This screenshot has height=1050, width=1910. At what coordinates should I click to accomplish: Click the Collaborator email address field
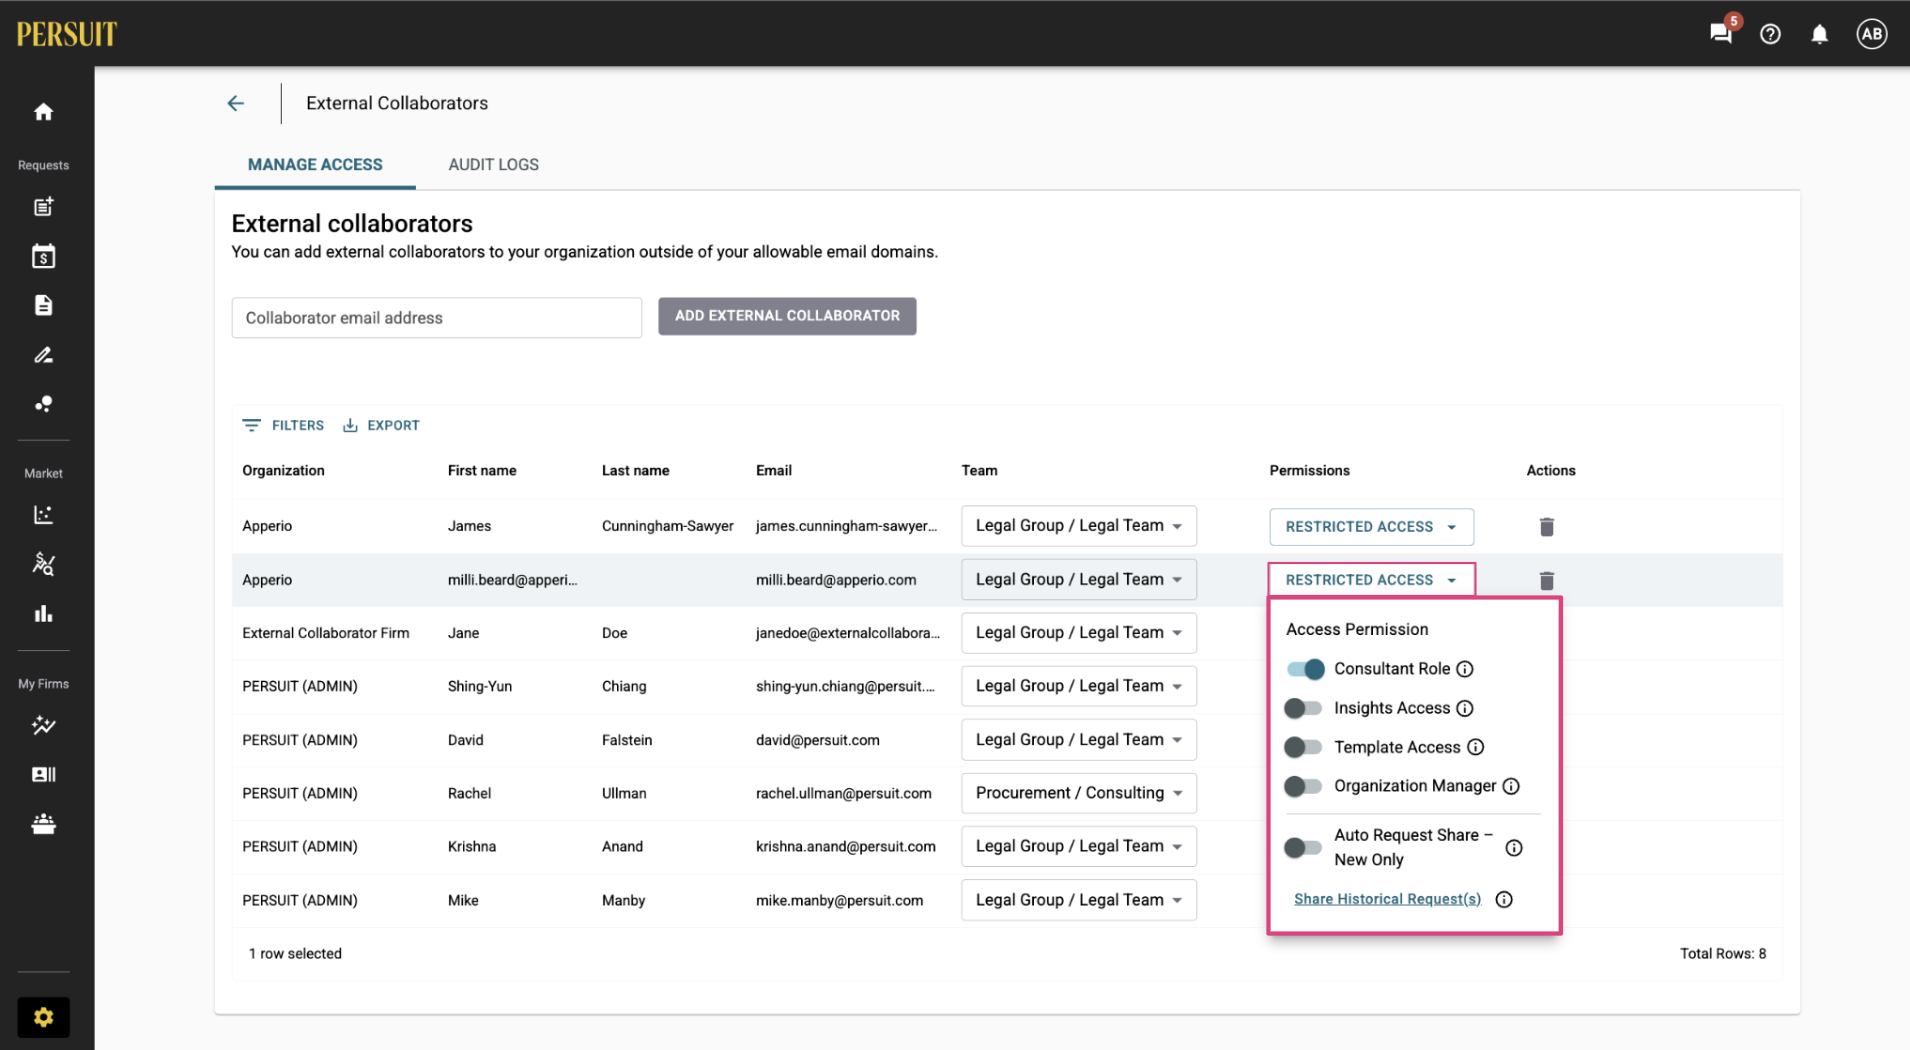tap(436, 318)
